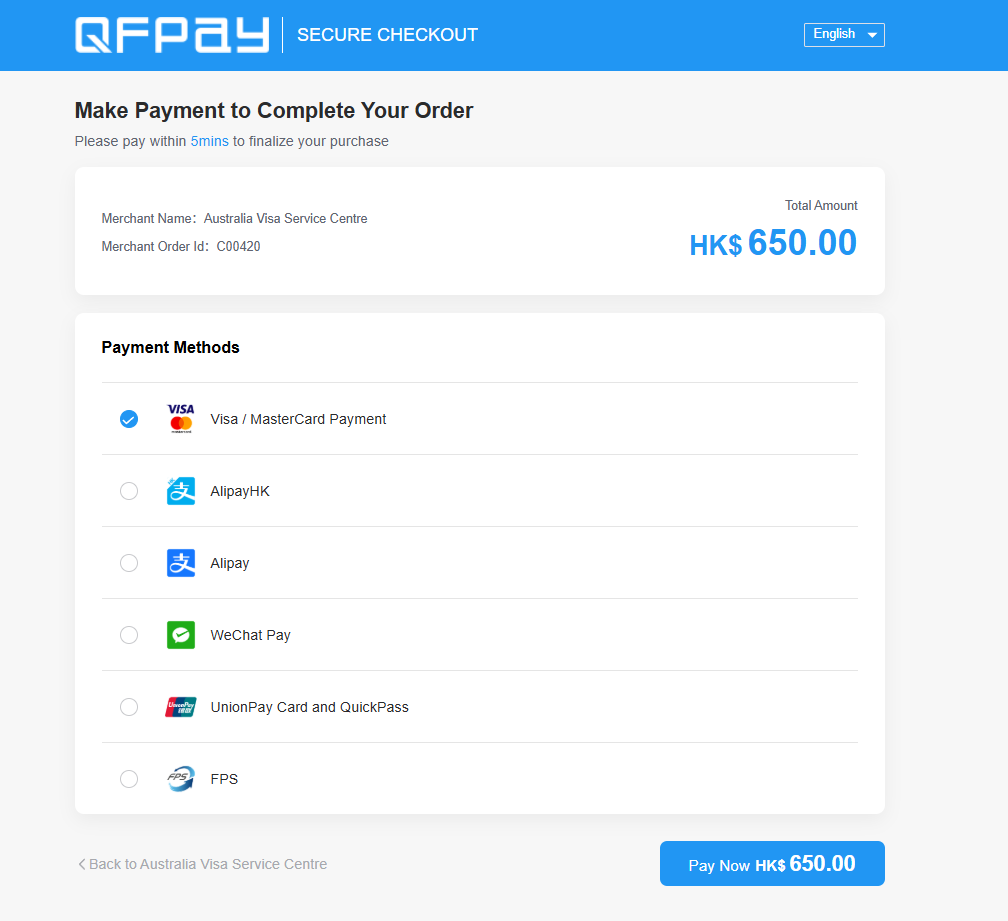Screen dimensions: 1008x921
Task: Click the AlipayHK logo icon
Action: click(181, 490)
